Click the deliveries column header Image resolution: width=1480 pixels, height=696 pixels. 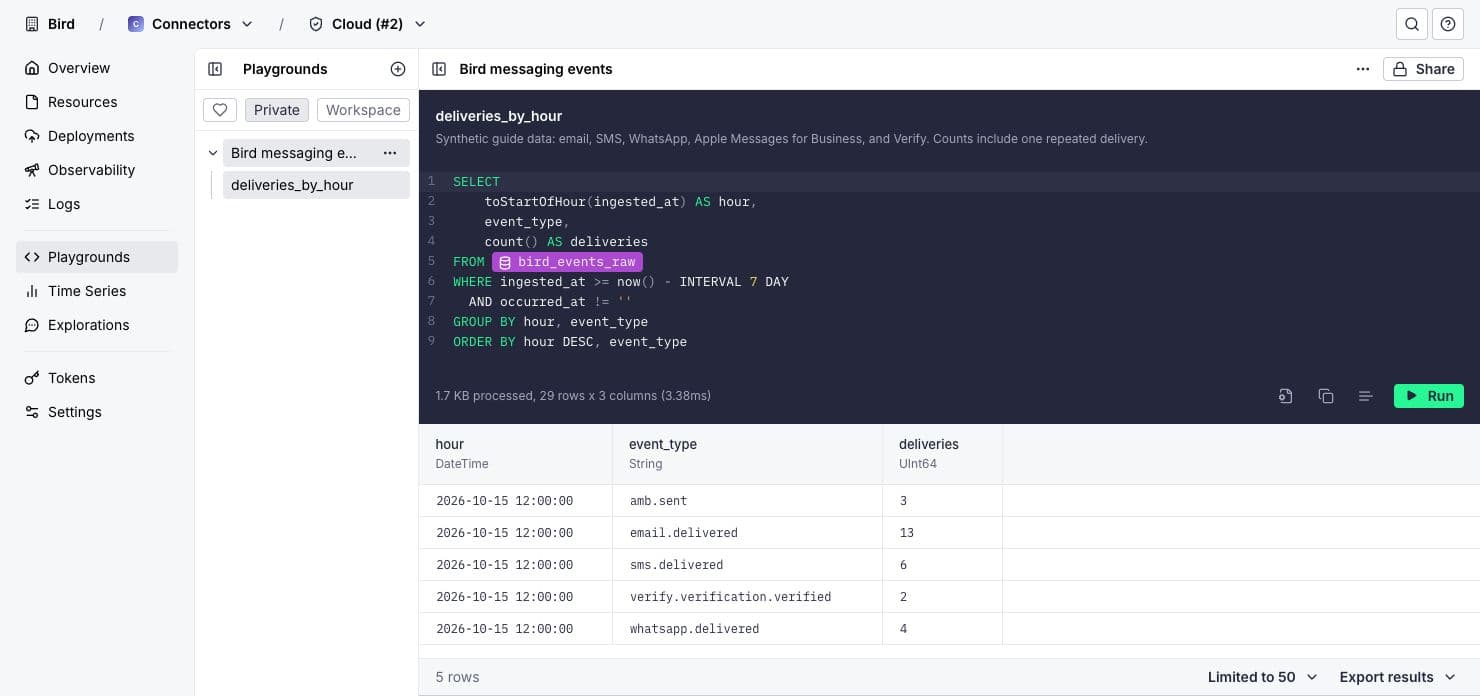click(942, 454)
